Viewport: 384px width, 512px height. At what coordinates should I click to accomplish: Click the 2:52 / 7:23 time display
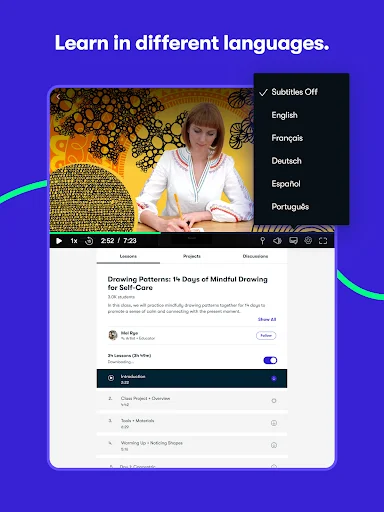tap(118, 241)
